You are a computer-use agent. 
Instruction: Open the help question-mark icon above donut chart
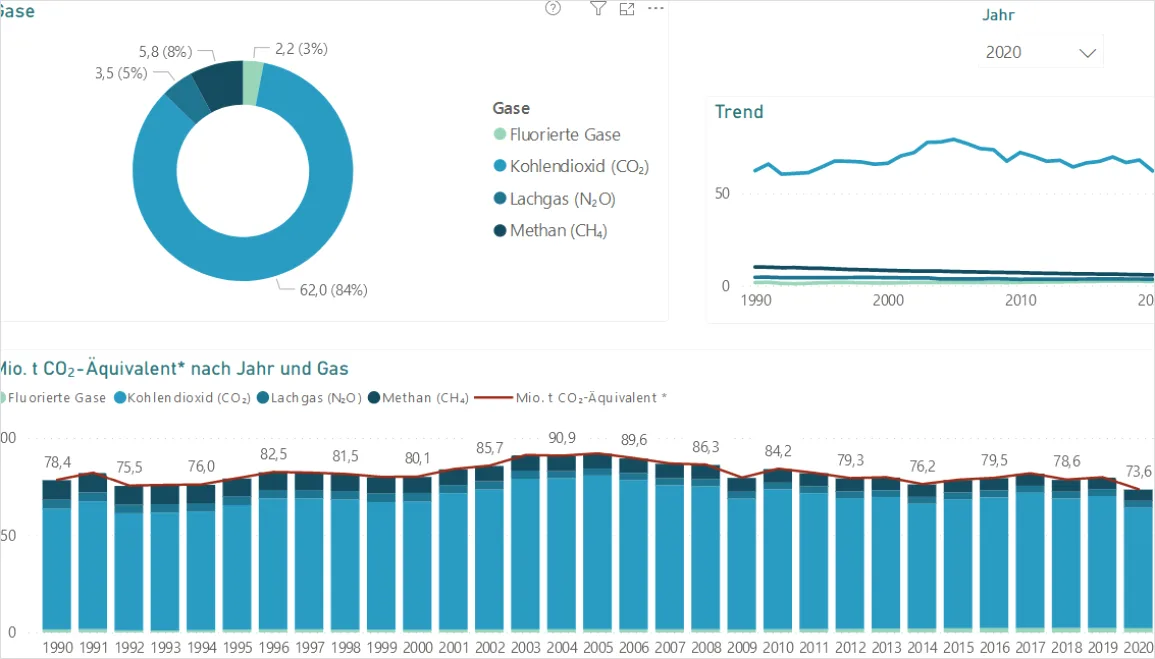(x=552, y=8)
